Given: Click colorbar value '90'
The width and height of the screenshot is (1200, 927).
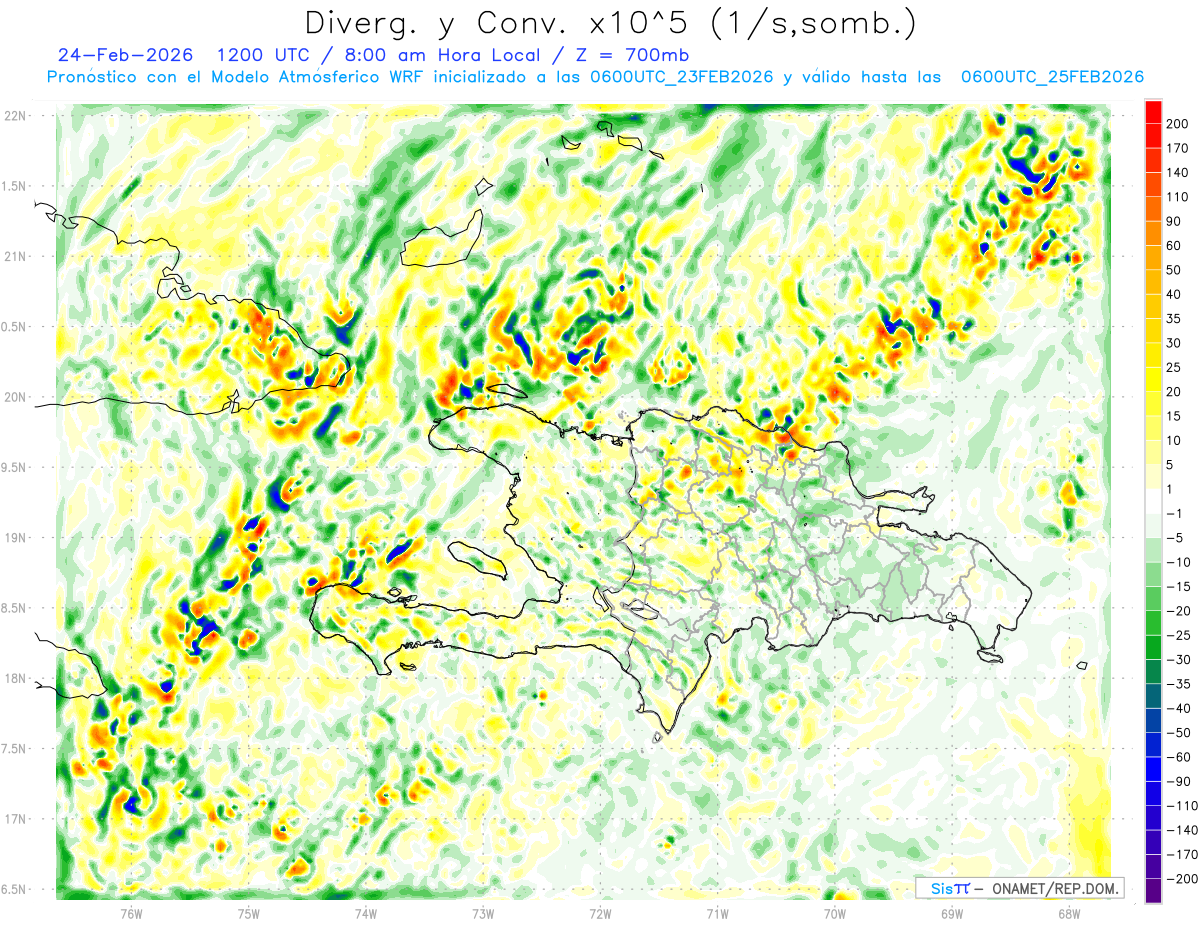Looking at the screenshot, I should (x=1175, y=221).
